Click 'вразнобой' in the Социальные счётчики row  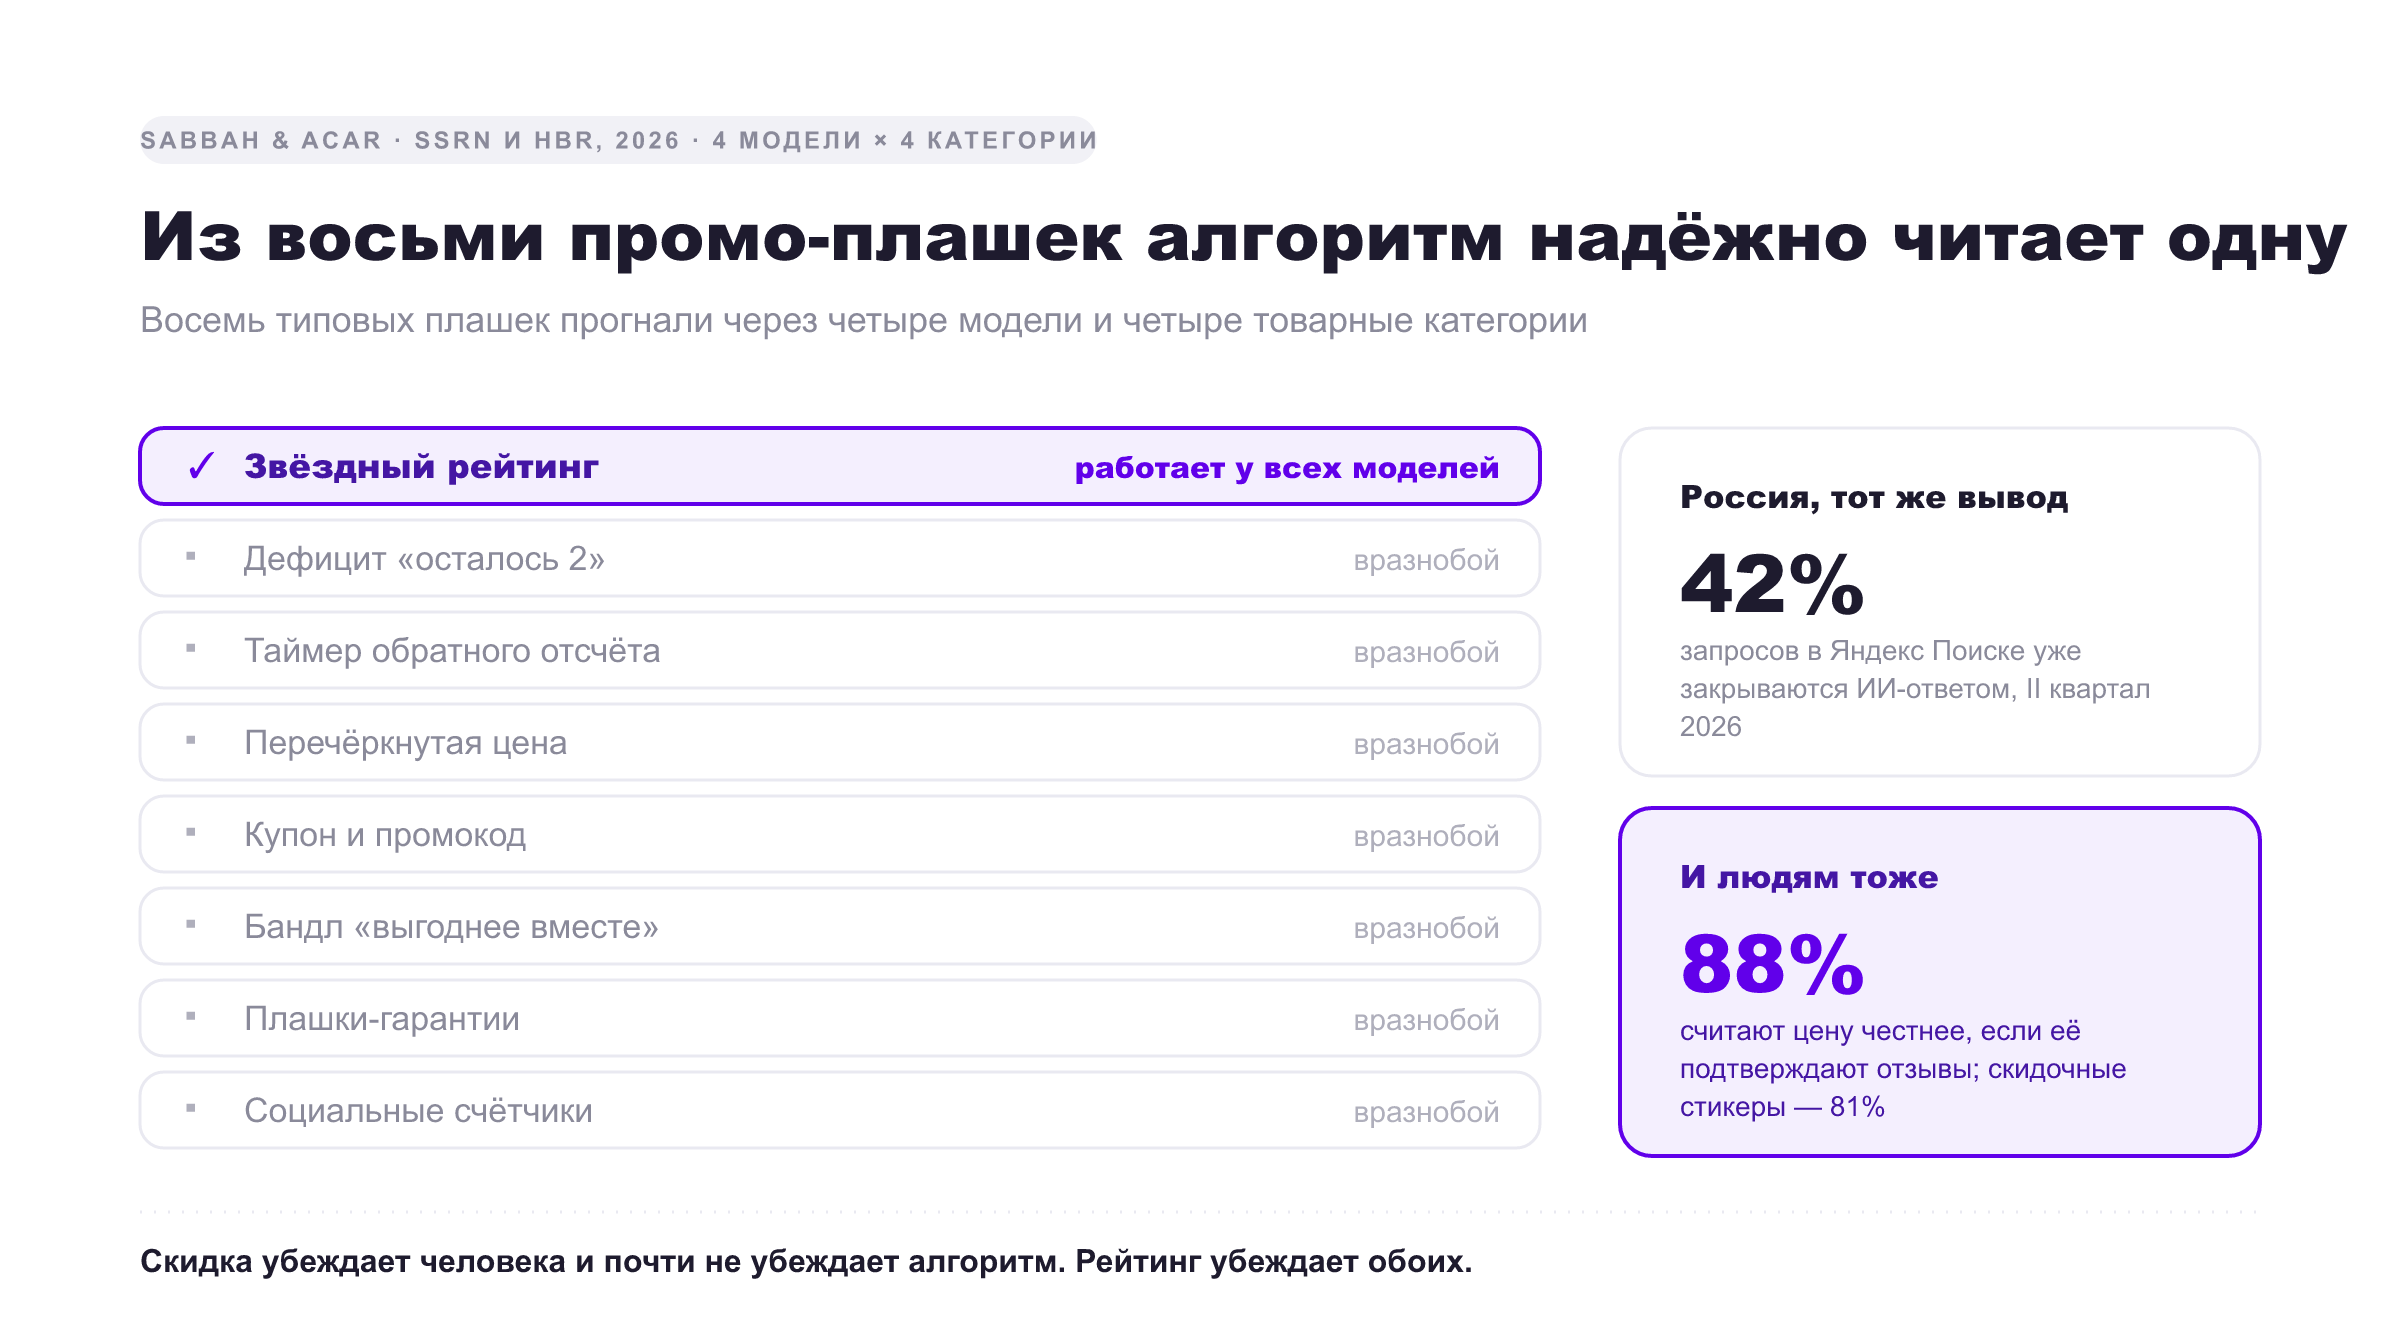tap(1426, 1112)
